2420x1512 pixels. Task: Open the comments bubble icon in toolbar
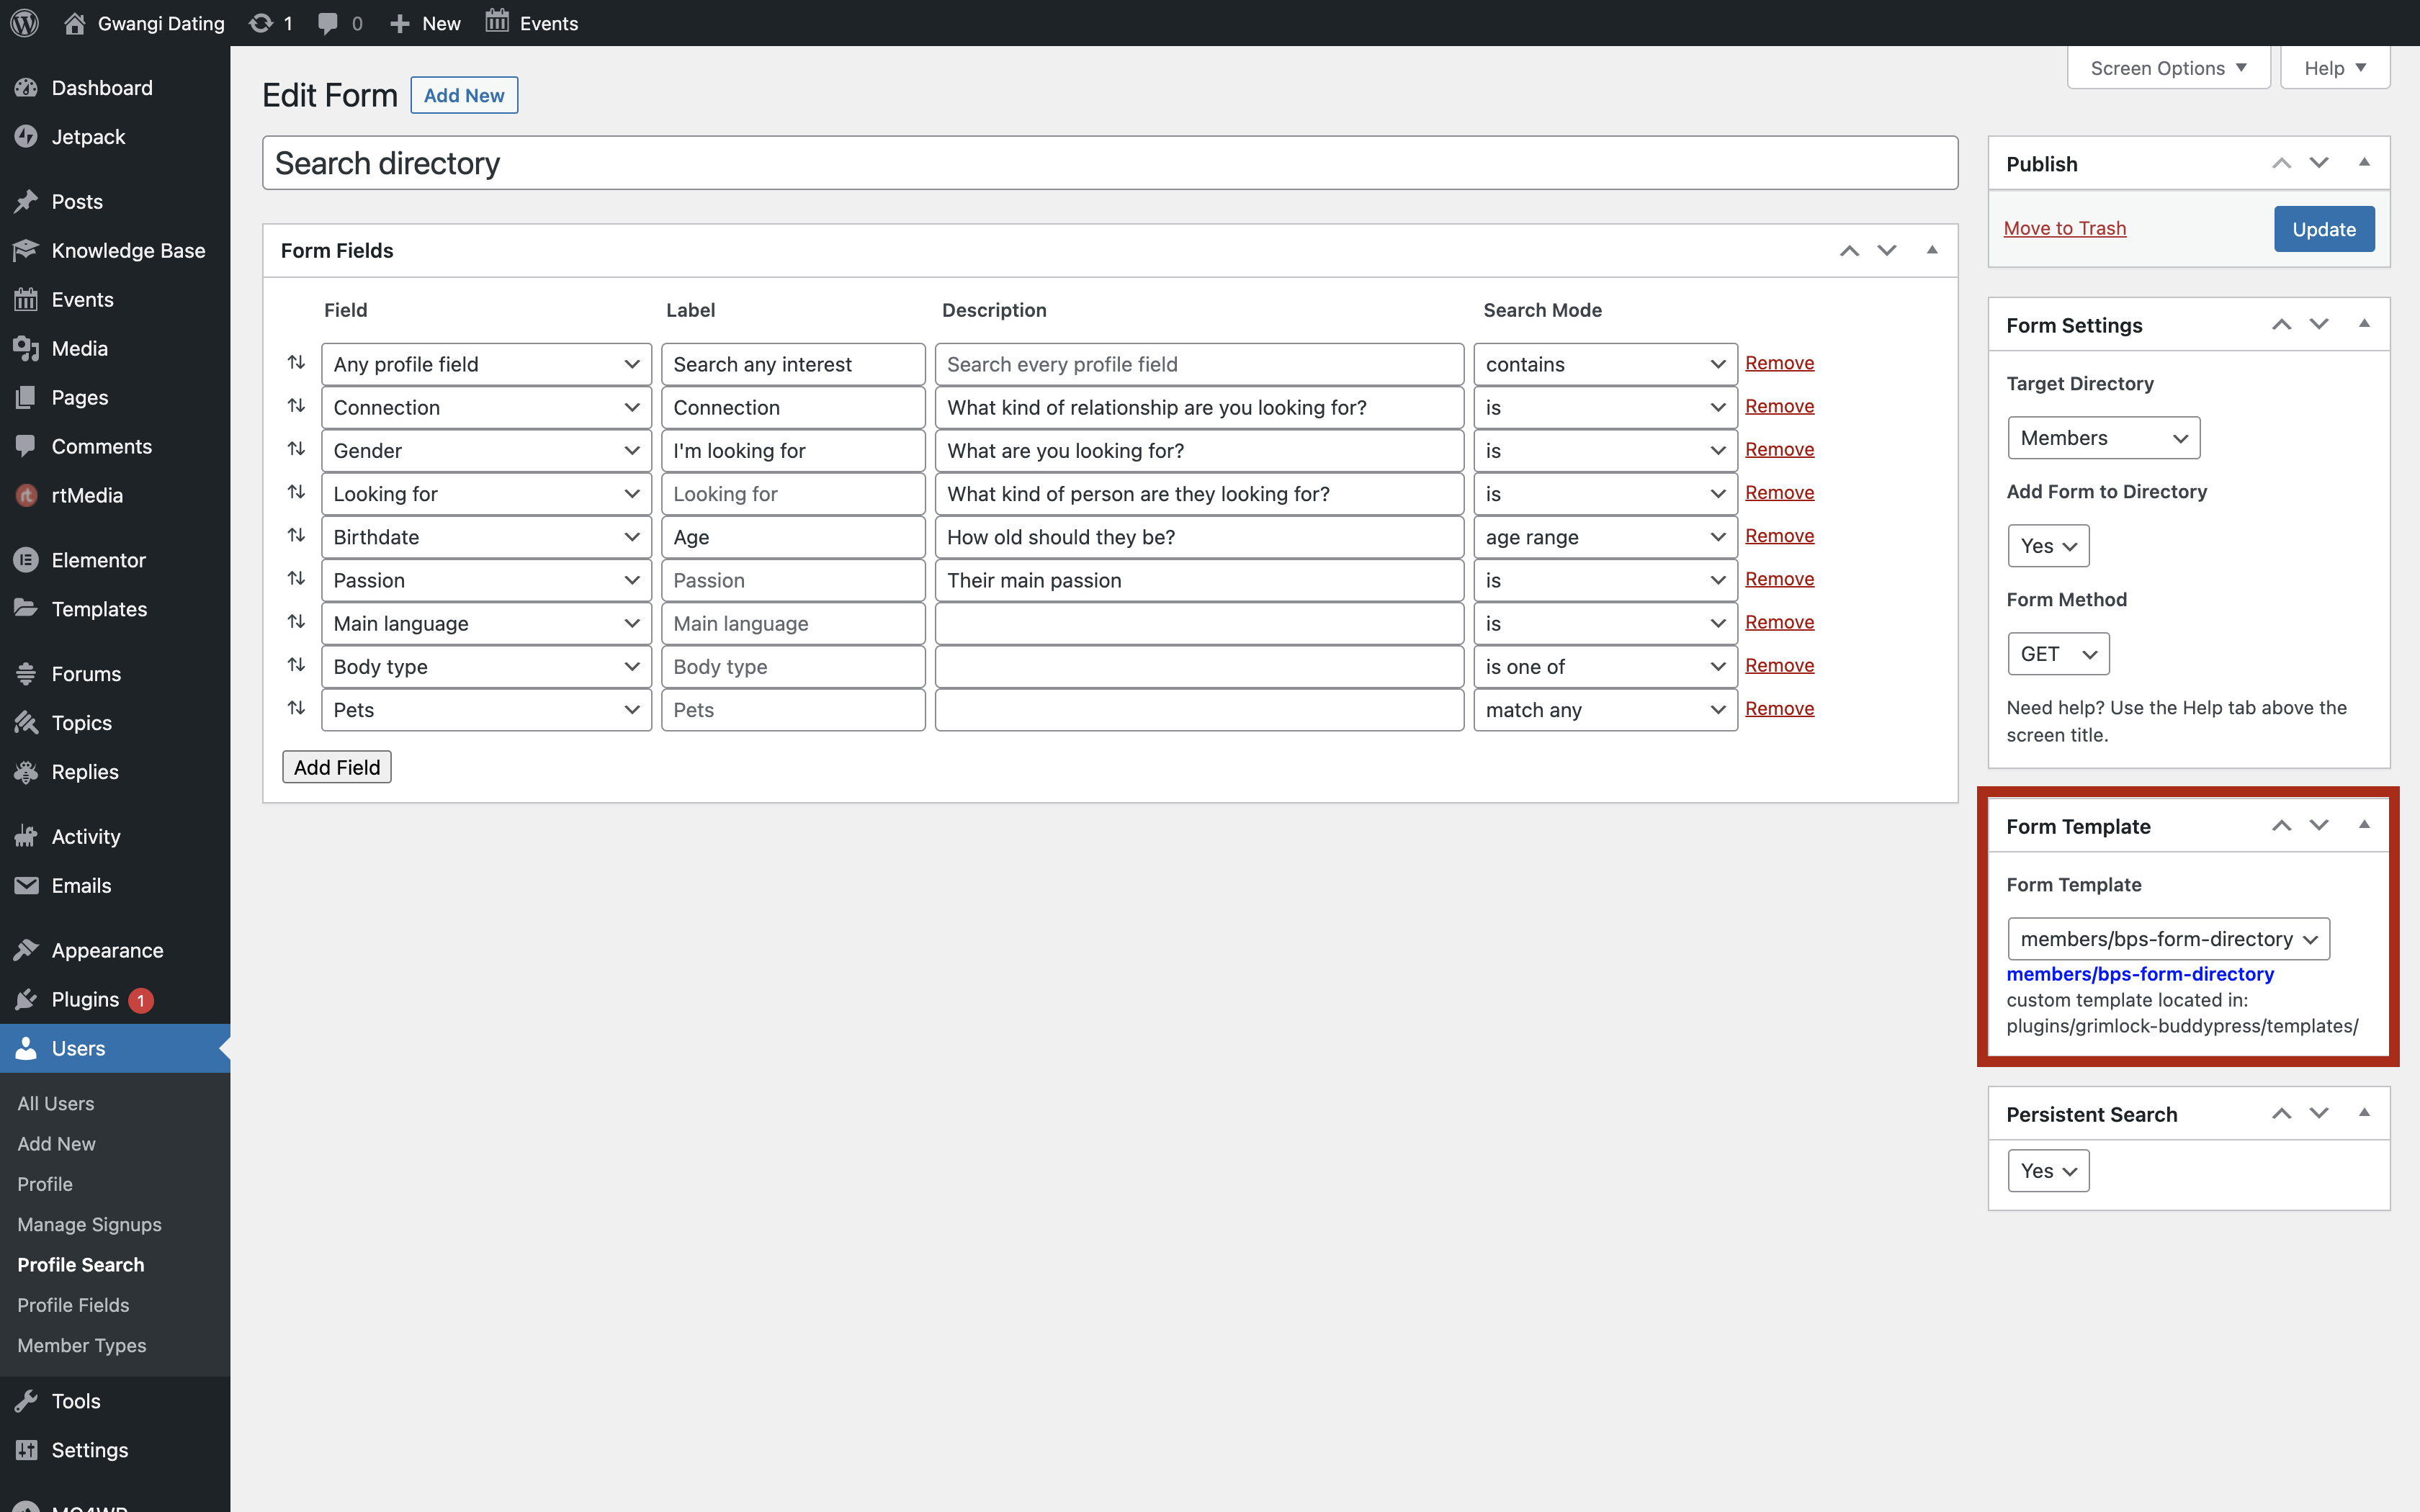point(327,23)
